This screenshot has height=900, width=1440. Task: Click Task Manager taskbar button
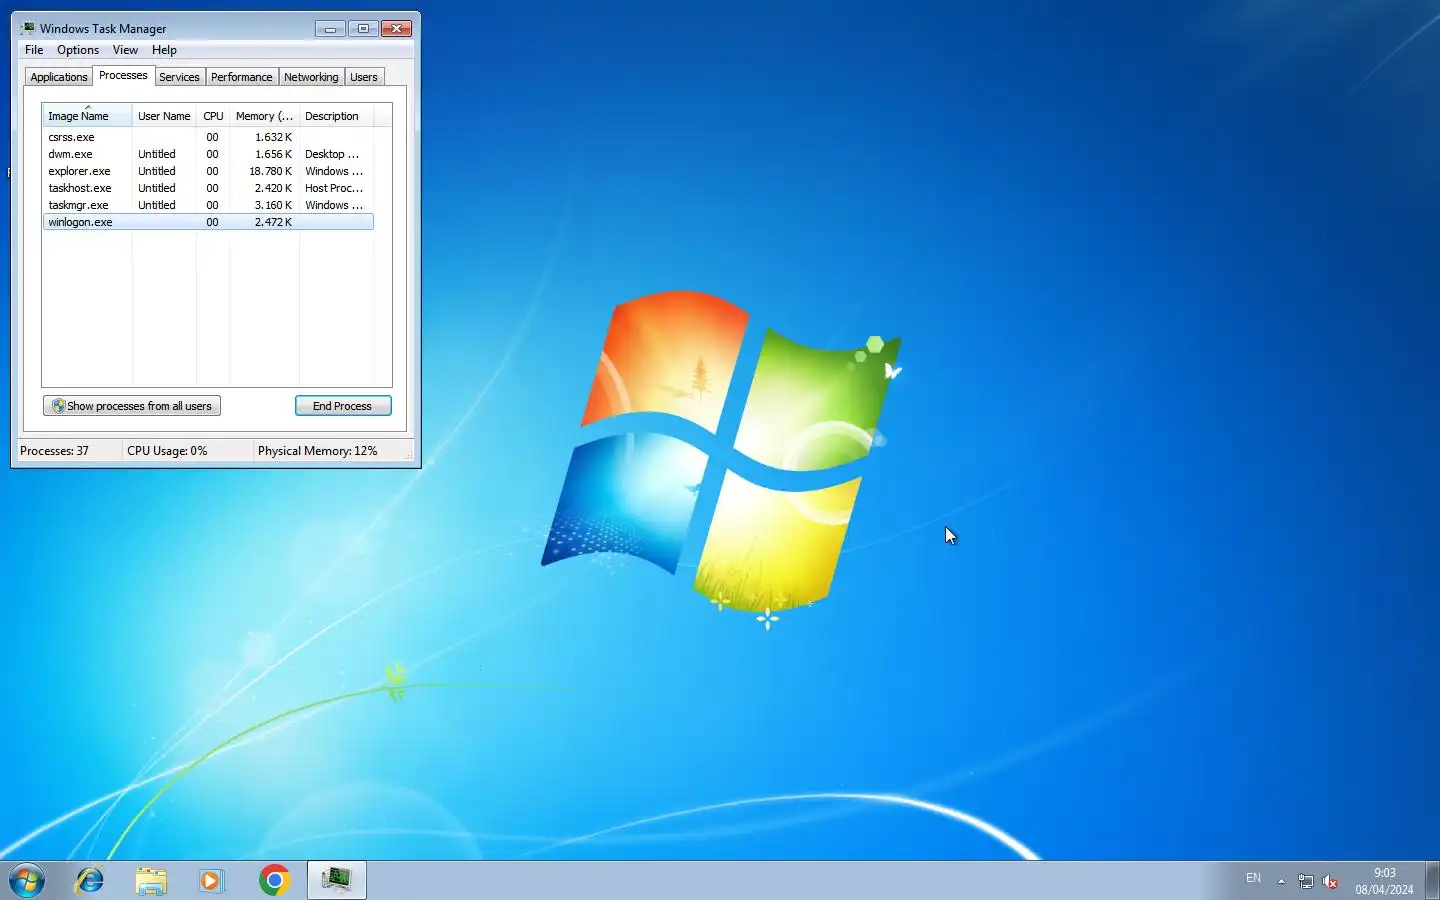point(336,880)
